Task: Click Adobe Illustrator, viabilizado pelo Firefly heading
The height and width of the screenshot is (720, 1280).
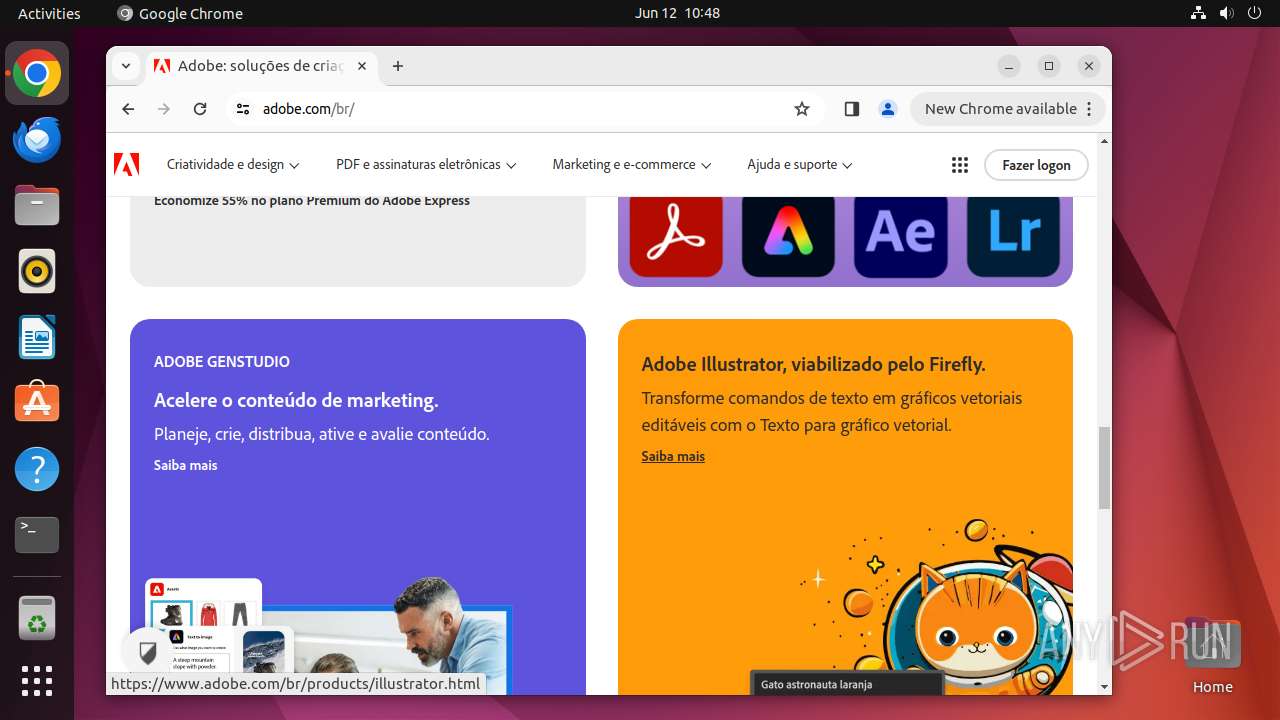Action: pos(814,364)
